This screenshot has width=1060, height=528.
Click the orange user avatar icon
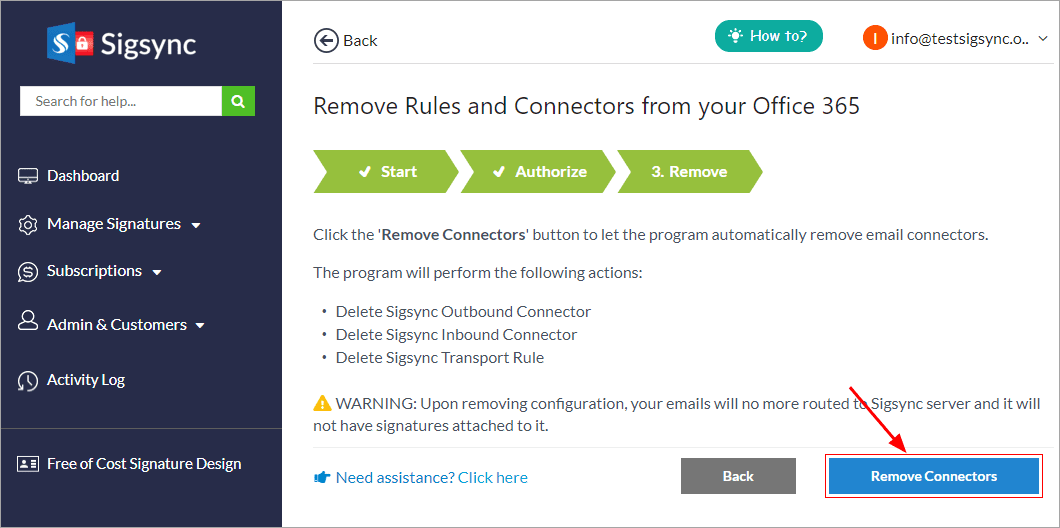(x=875, y=39)
